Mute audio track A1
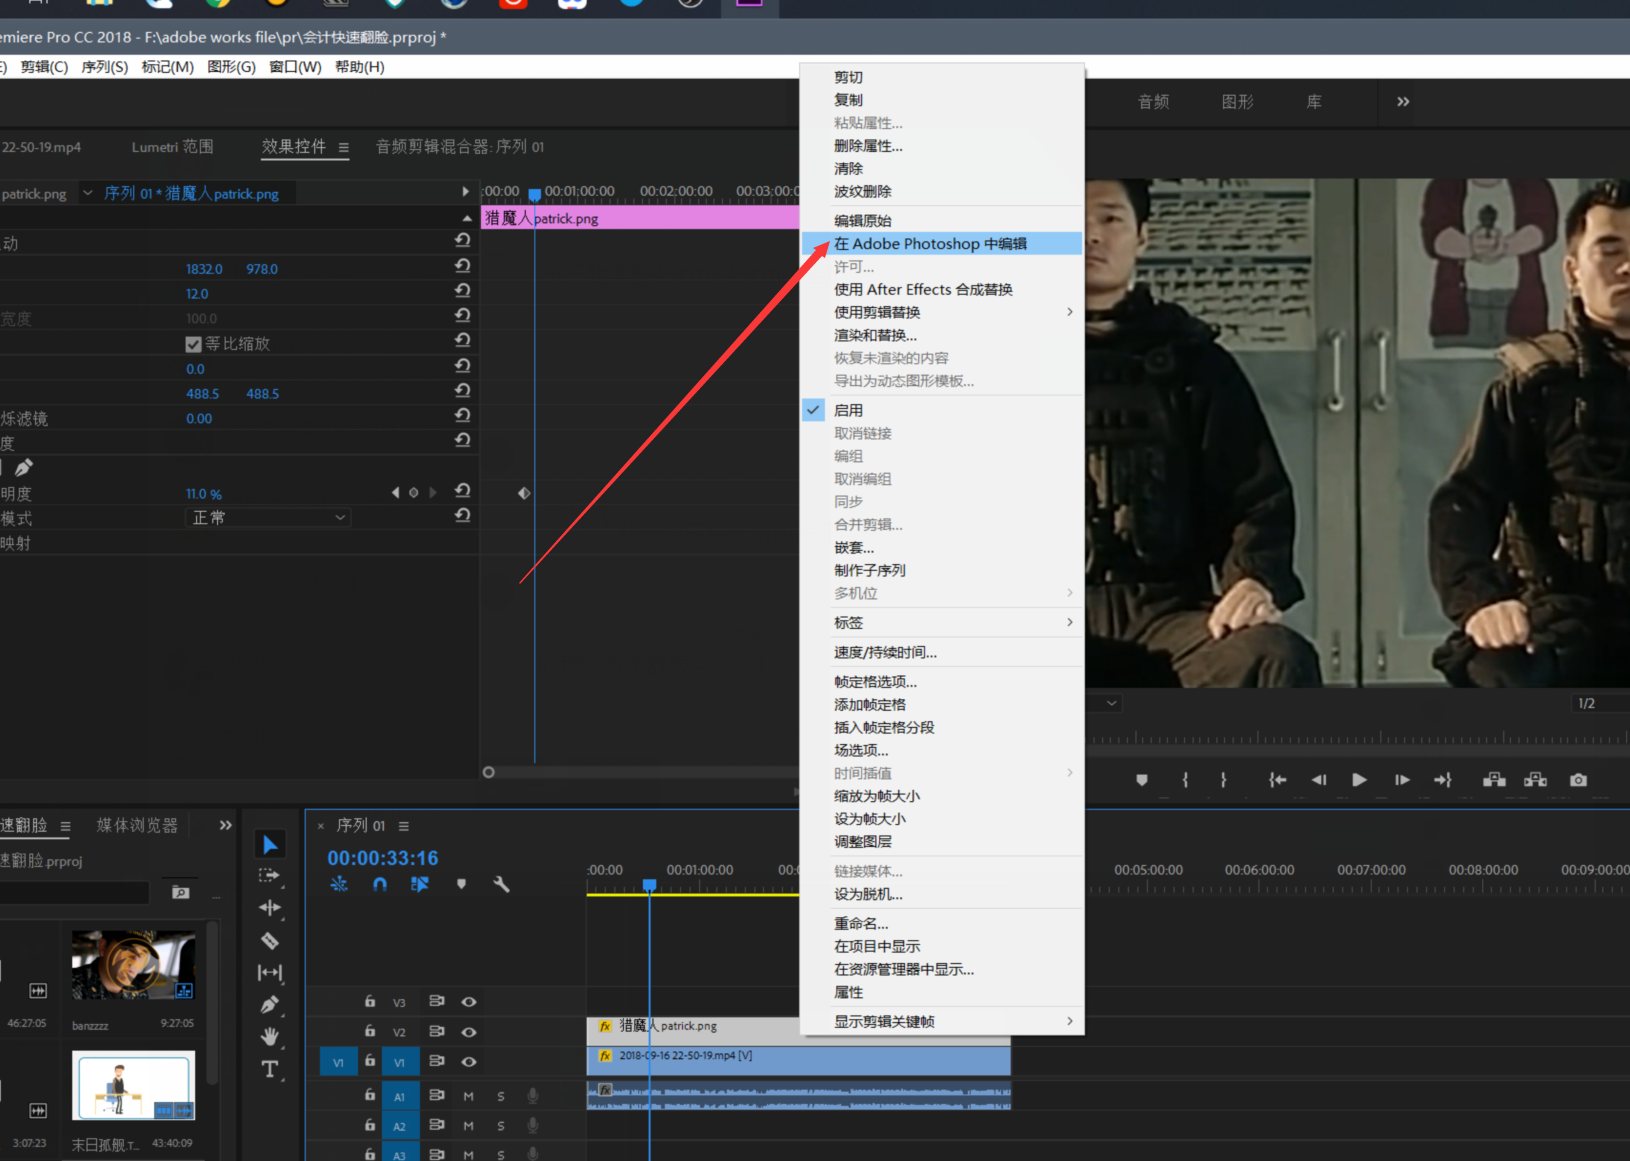The image size is (1630, 1161). pyautogui.click(x=468, y=1096)
